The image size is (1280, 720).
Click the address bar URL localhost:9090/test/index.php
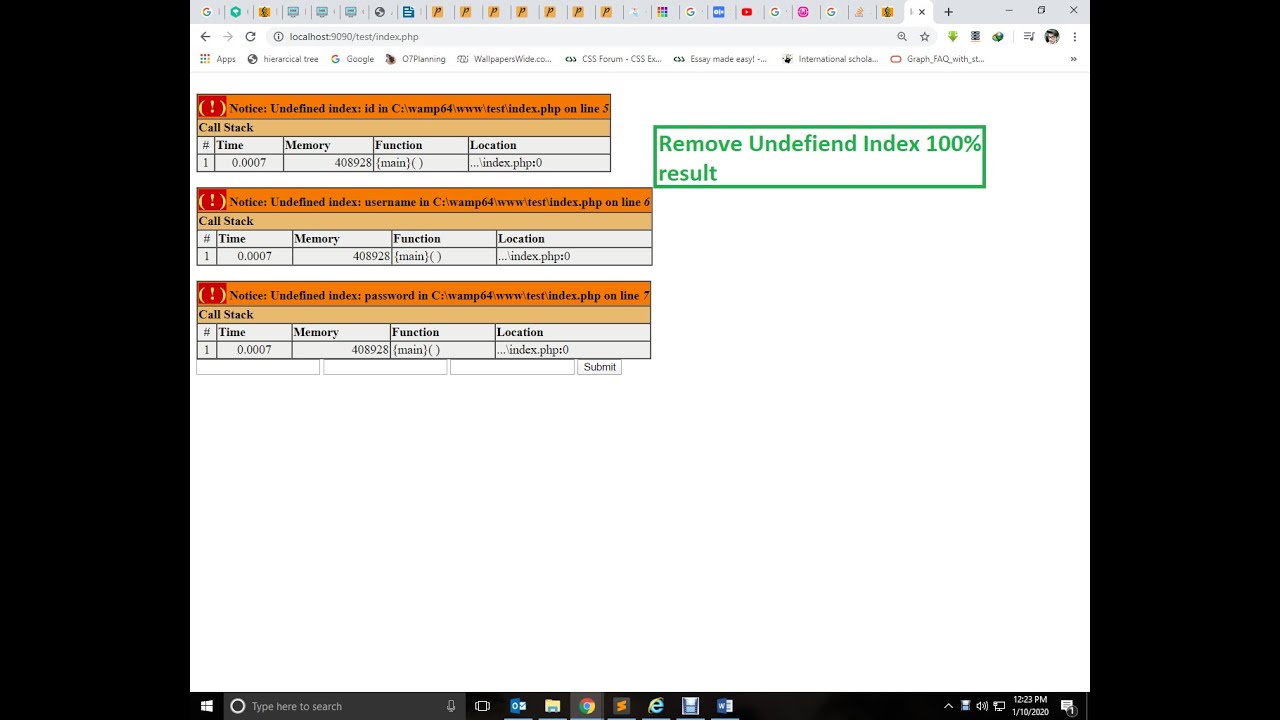[x=354, y=36]
